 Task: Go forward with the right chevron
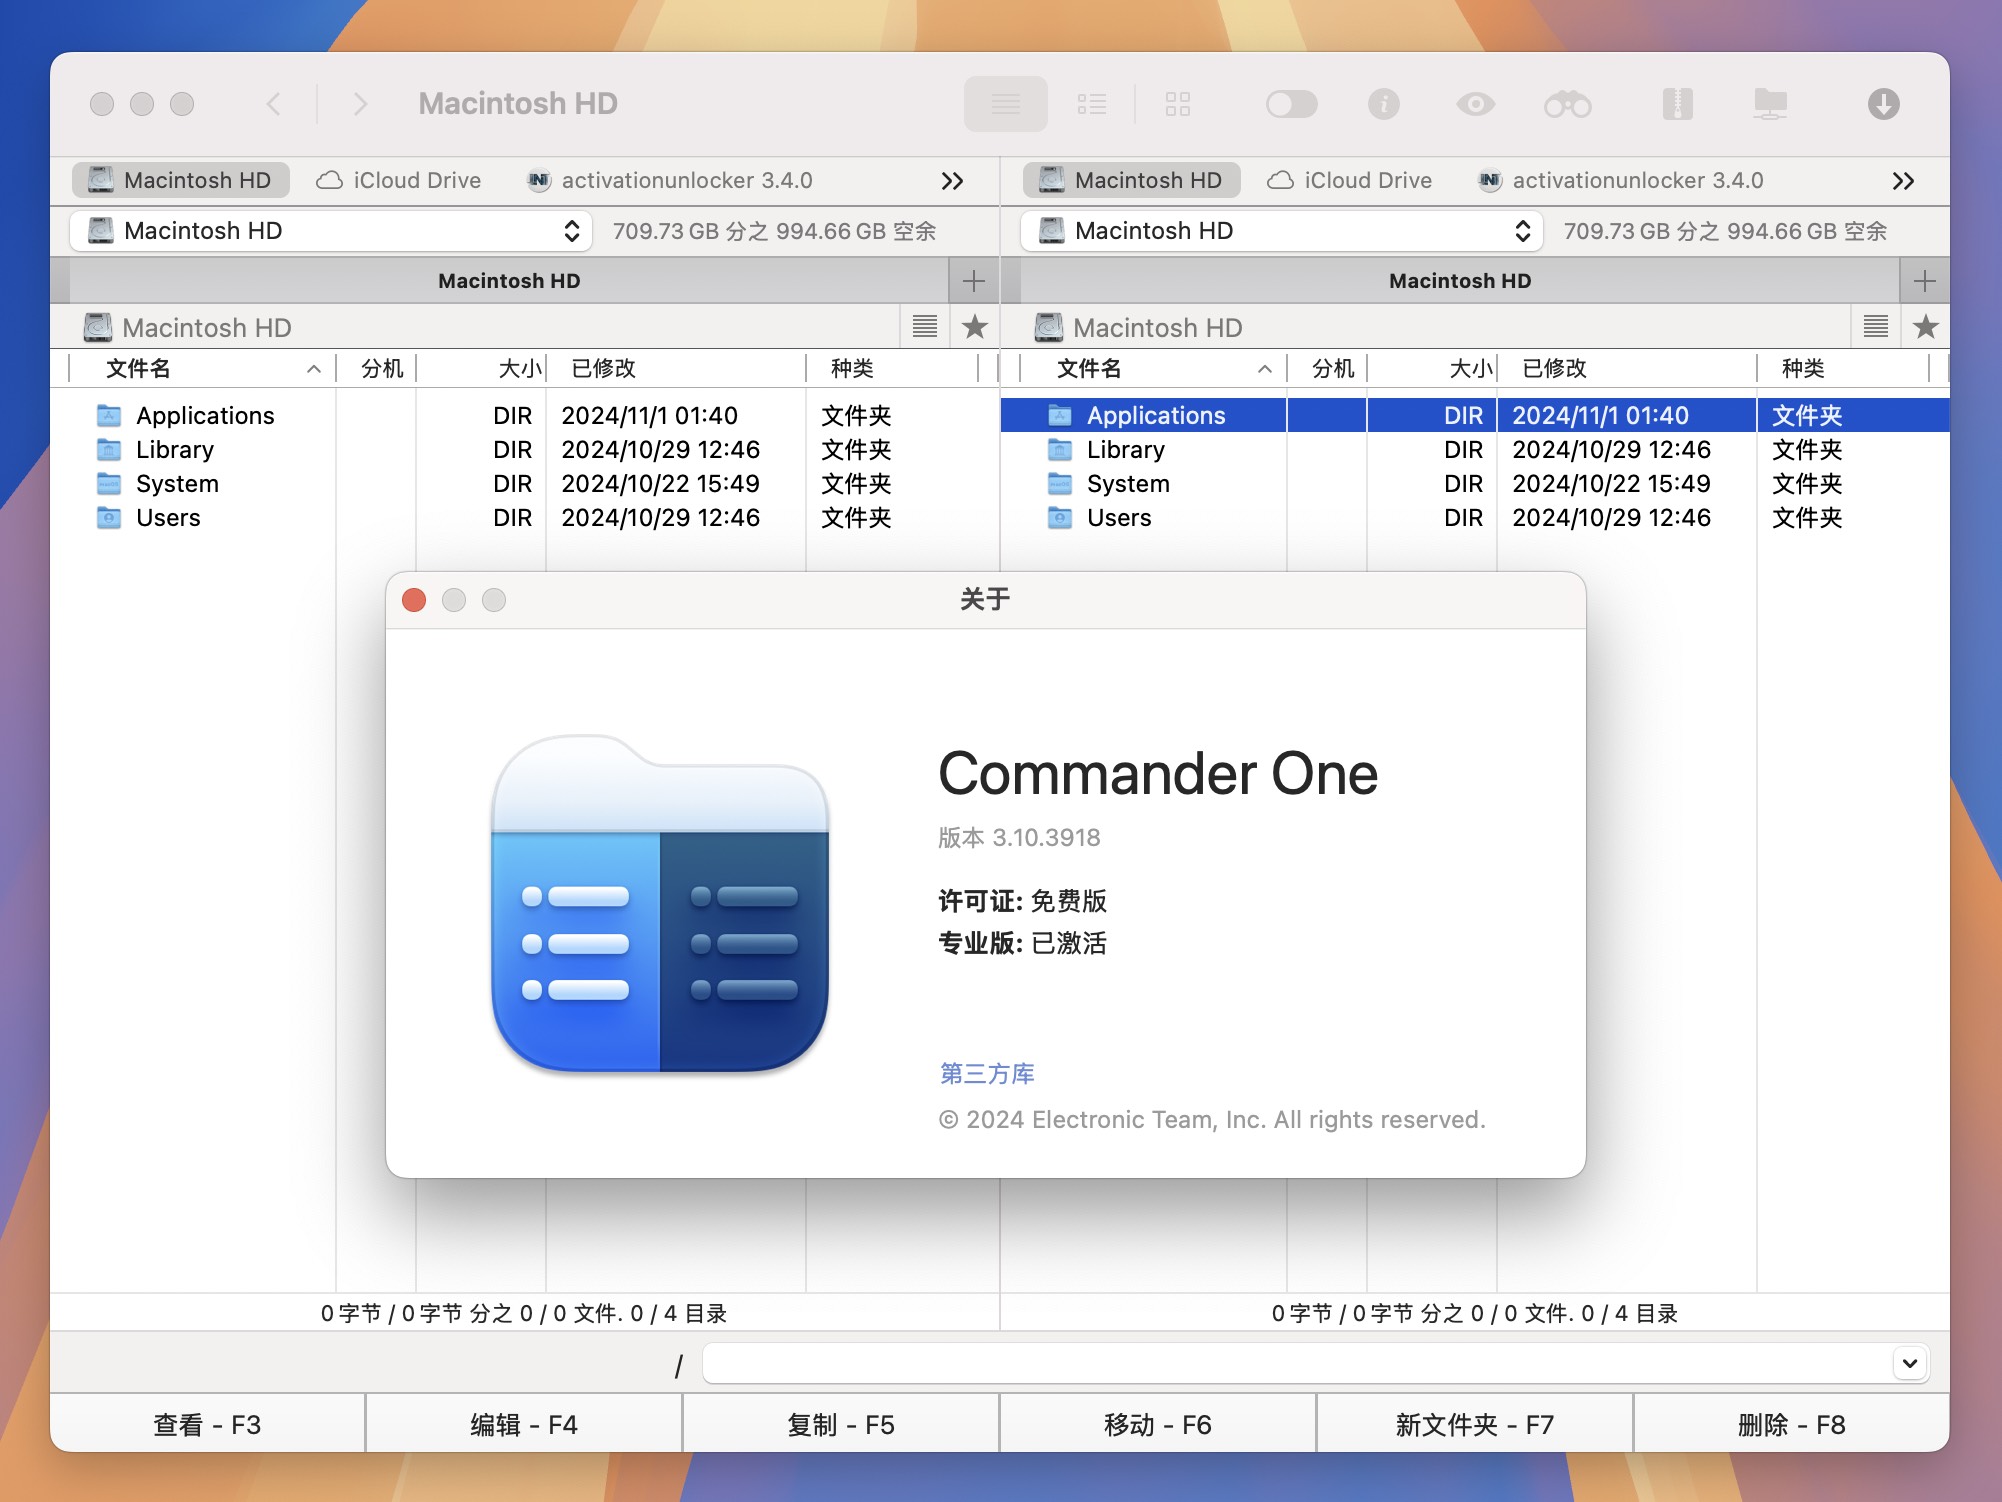point(361,104)
